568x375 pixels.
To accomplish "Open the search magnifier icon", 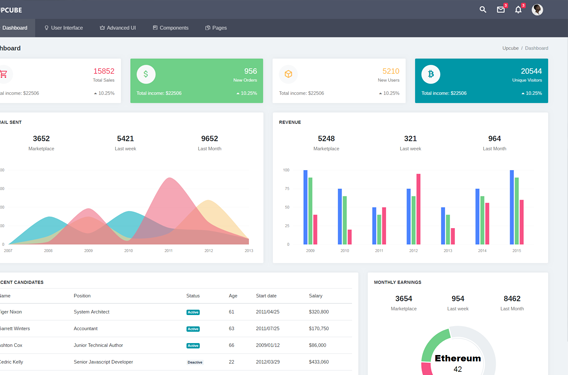I will click(x=483, y=10).
